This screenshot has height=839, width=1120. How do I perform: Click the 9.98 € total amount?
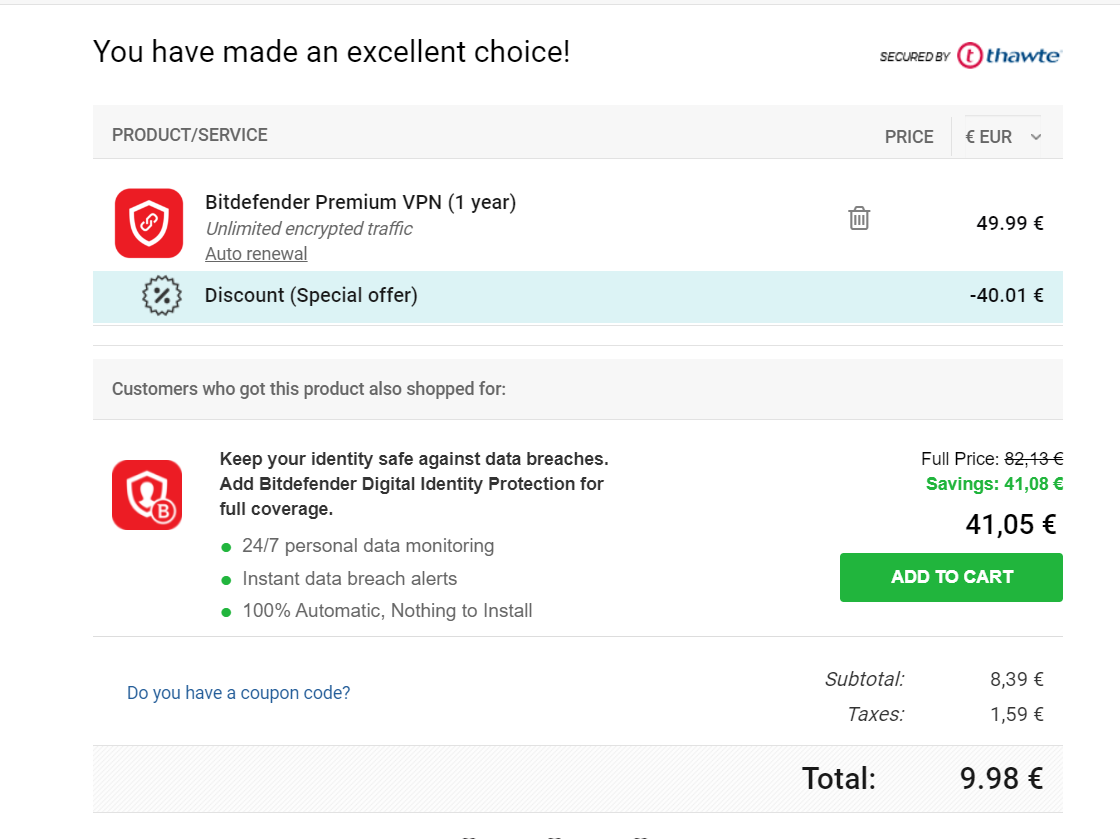[1001, 778]
